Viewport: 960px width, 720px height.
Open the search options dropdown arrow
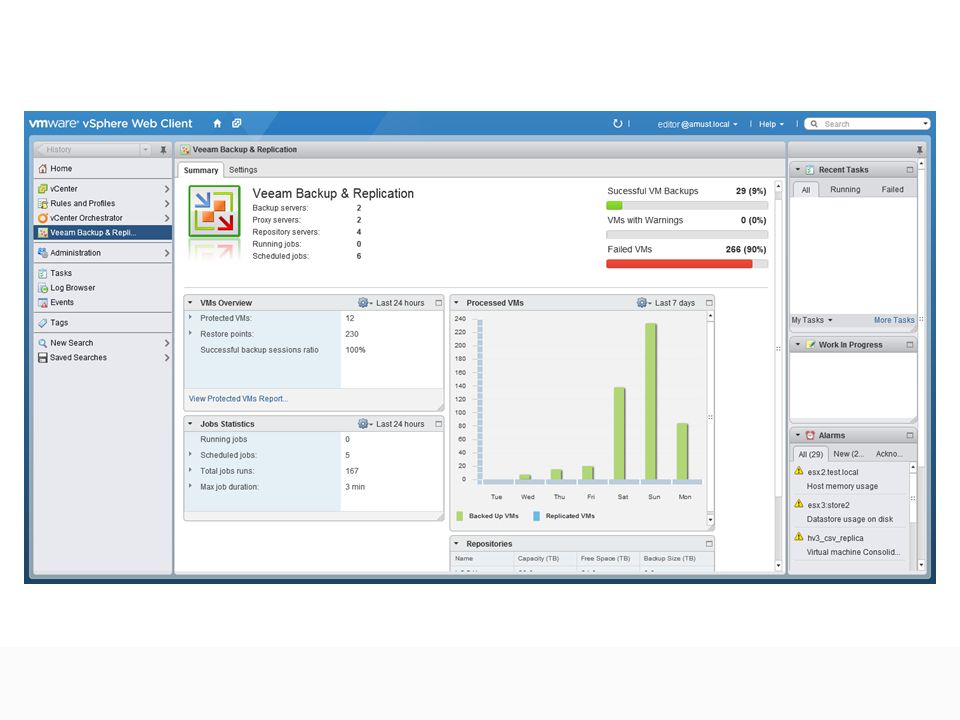(925, 124)
